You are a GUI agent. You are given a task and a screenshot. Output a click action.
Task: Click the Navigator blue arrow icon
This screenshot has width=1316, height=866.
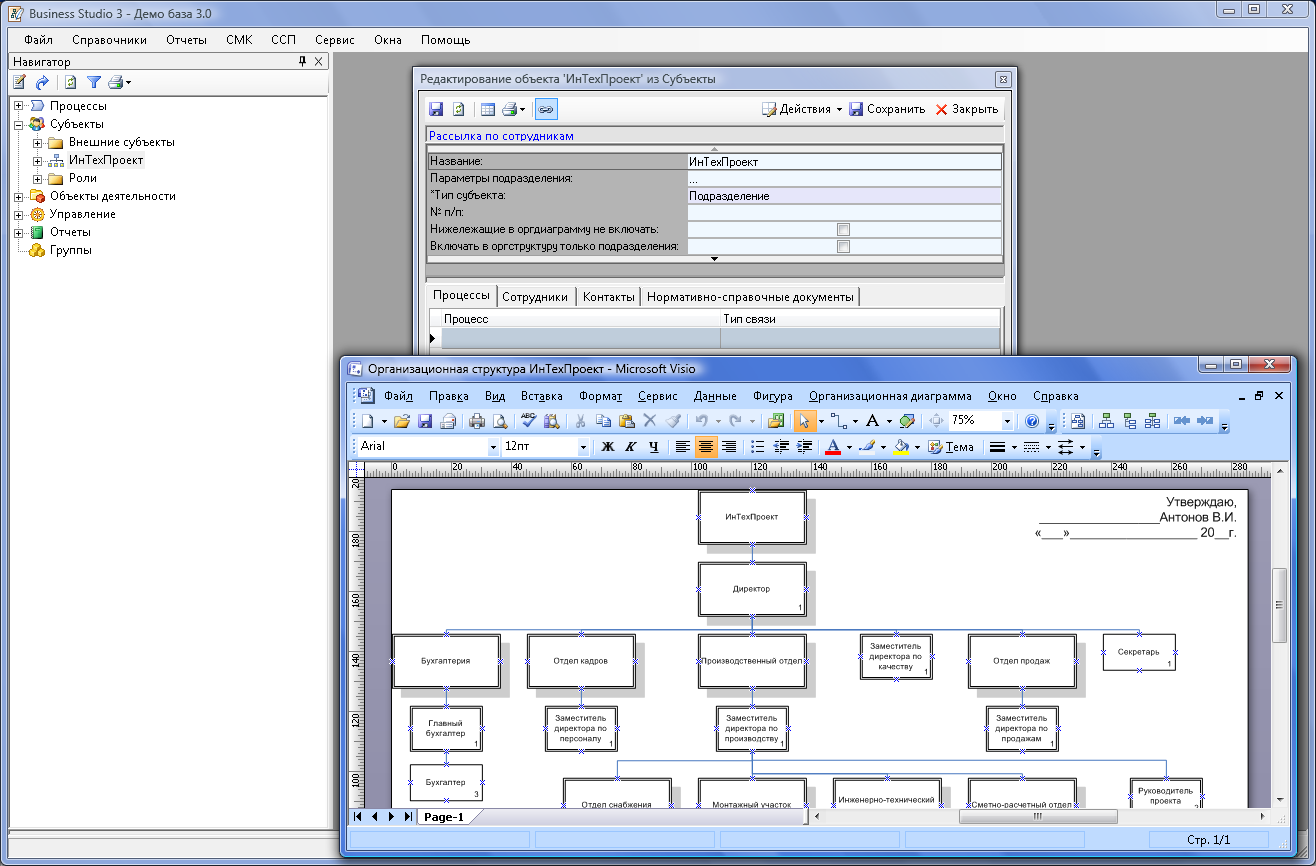(42, 82)
